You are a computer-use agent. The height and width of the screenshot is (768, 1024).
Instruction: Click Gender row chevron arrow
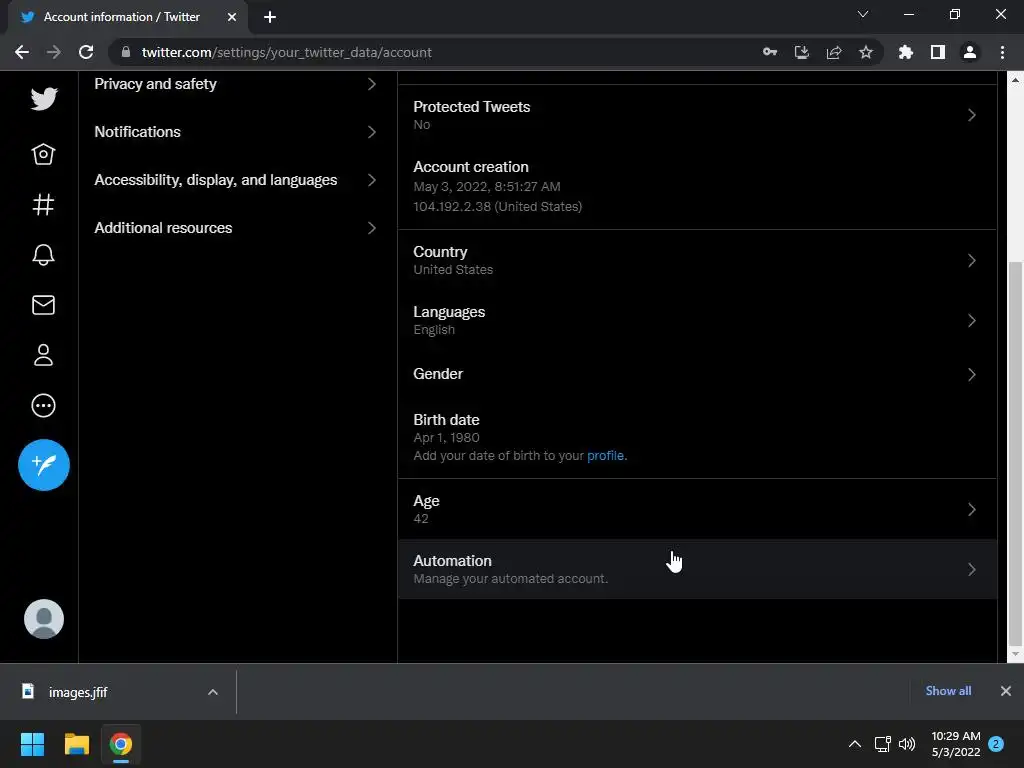click(972, 374)
